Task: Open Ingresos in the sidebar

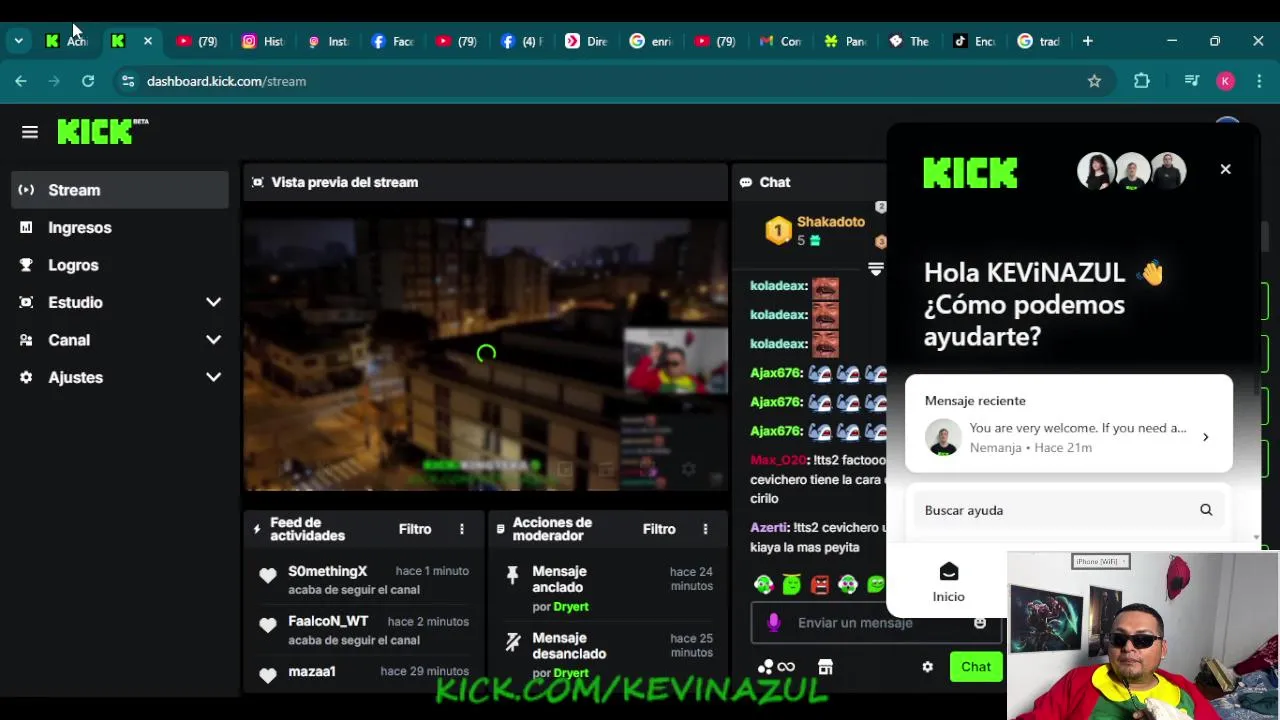Action: [120, 227]
